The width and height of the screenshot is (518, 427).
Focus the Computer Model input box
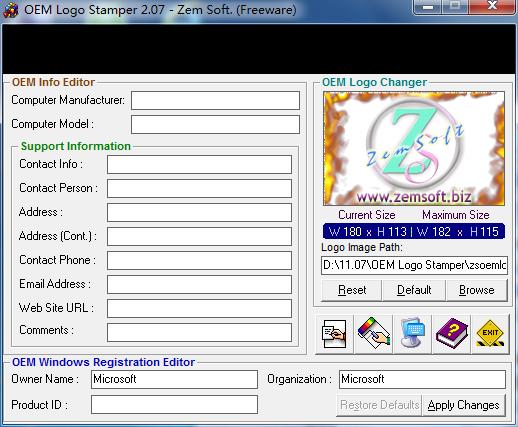(x=215, y=124)
